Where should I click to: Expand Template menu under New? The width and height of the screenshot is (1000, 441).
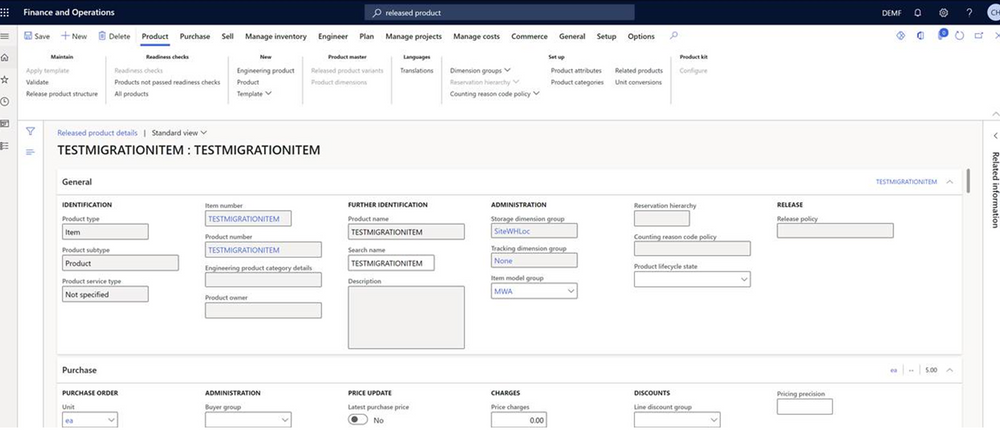click(254, 94)
